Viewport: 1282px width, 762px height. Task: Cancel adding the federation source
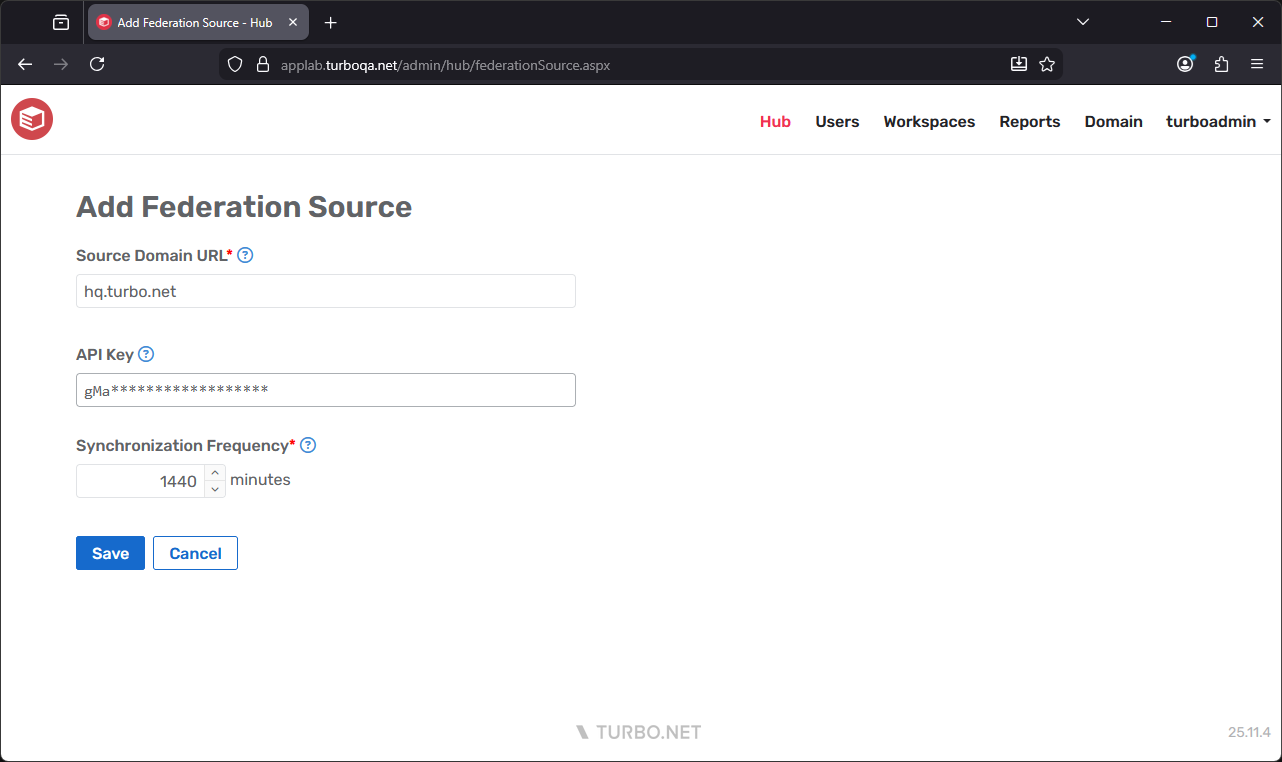pyautogui.click(x=195, y=552)
